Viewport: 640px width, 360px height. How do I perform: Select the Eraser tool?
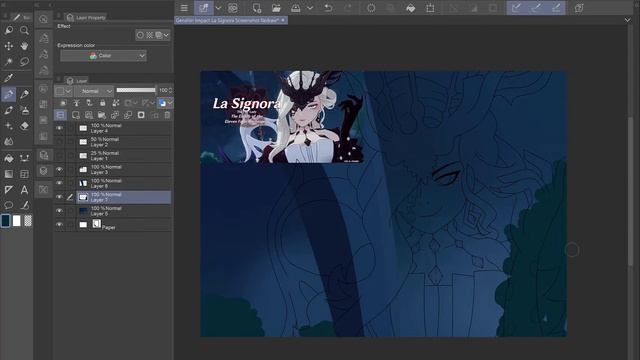pyautogui.click(x=24, y=126)
